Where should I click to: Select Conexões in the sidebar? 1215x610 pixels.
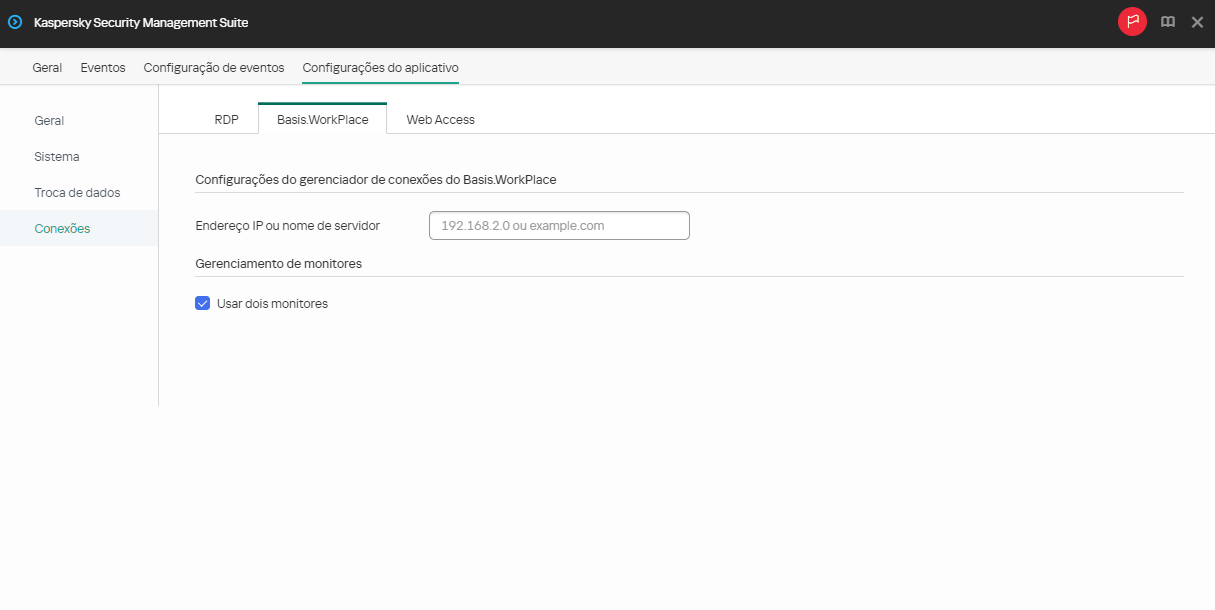(x=62, y=228)
